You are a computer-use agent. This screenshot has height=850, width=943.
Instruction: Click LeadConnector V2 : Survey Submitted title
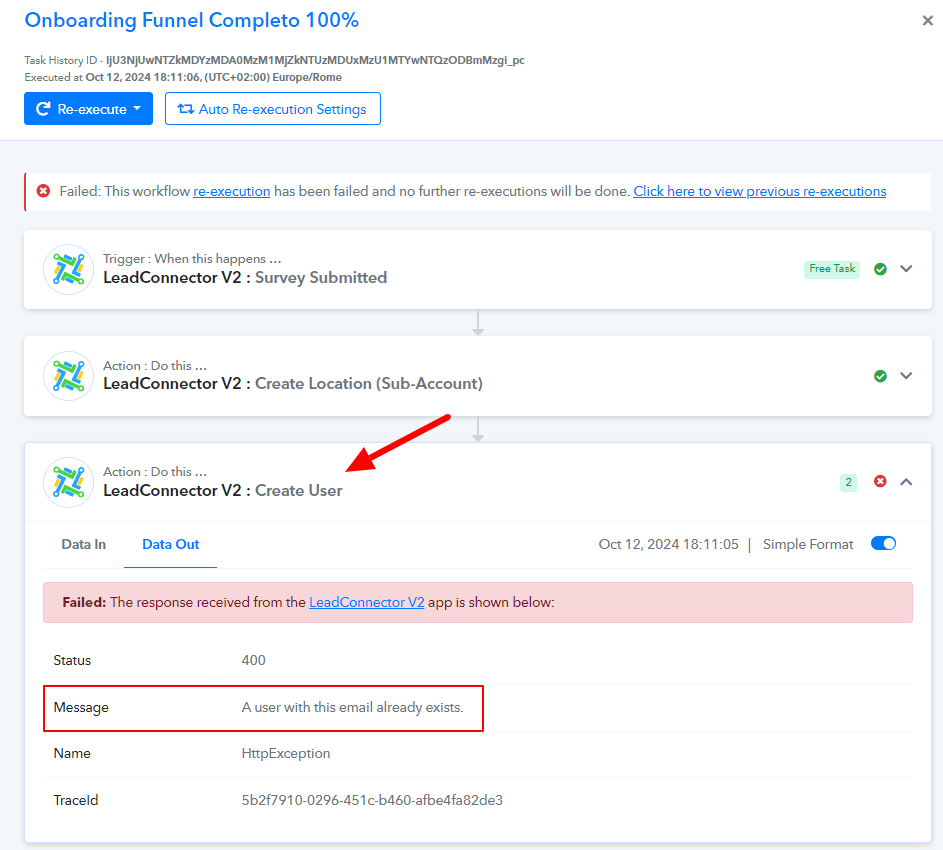coord(245,277)
